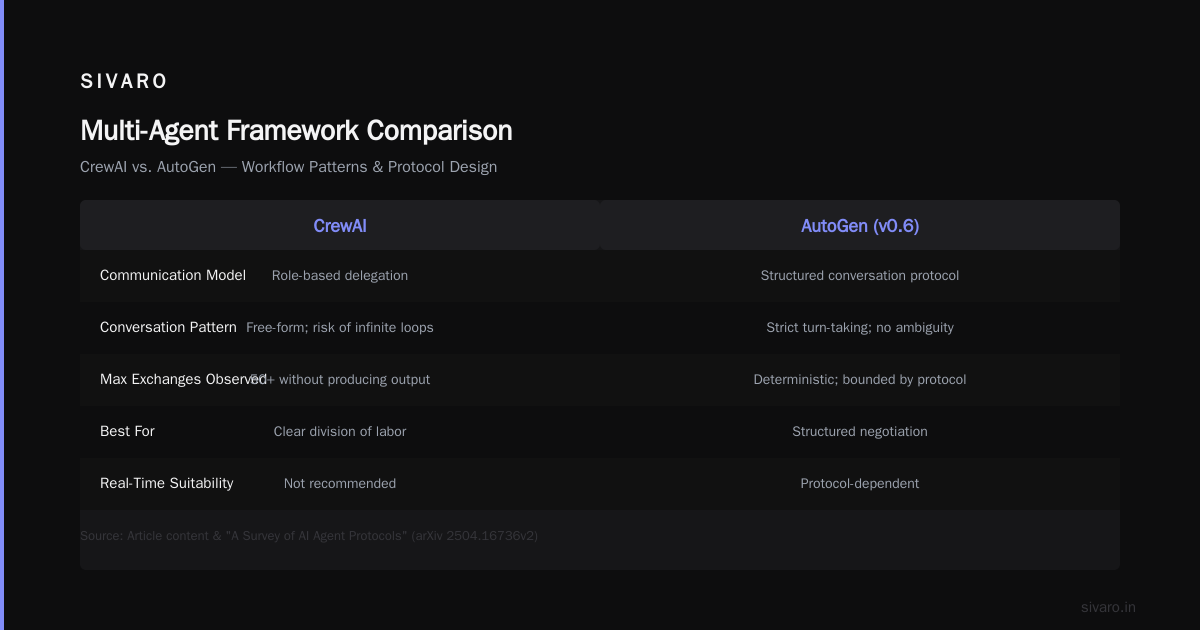1200x630 pixels.
Task: Click the 'Max Exchanges Observed' row label
Action: (x=183, y=379)
